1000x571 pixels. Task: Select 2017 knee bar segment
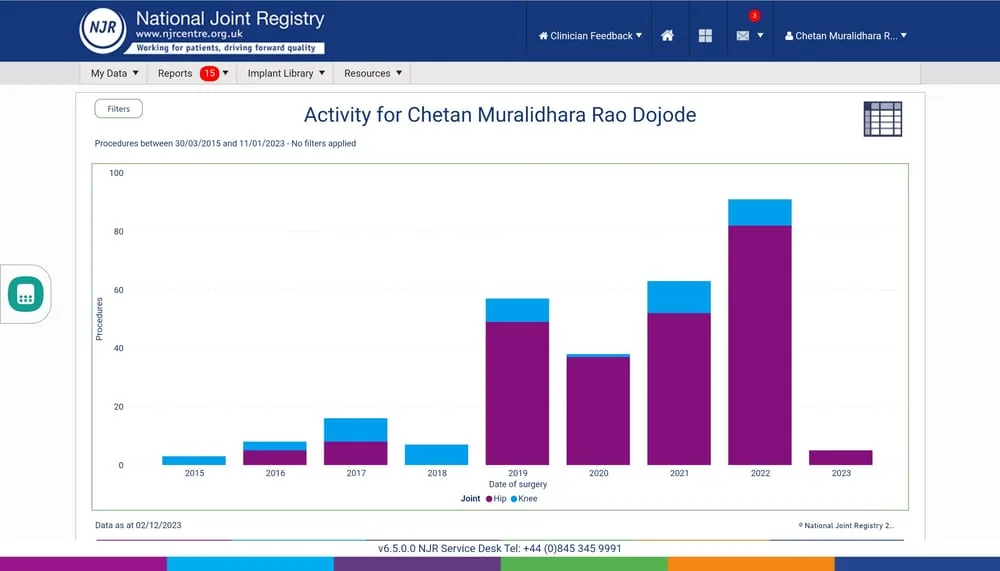tap(356, 430)
